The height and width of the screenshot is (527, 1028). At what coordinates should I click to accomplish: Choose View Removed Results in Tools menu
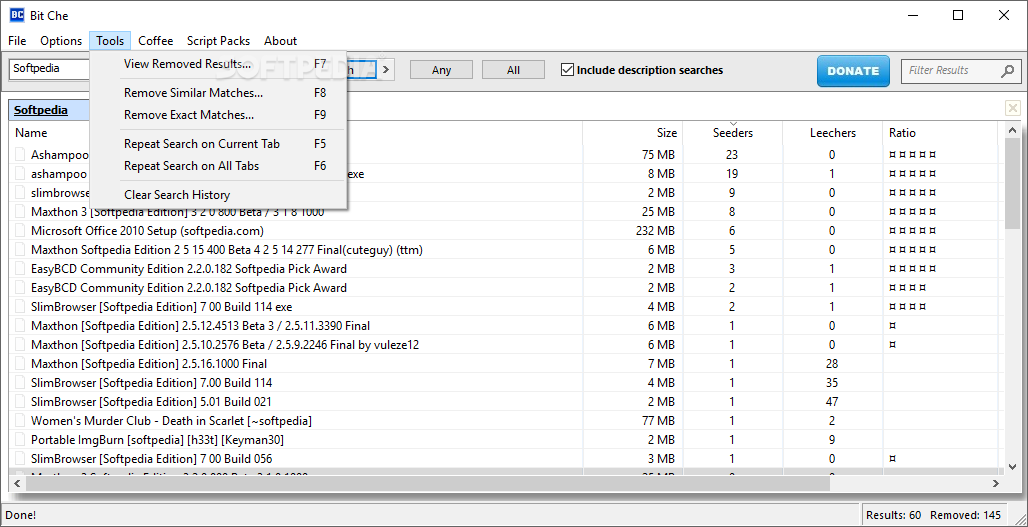218,64
